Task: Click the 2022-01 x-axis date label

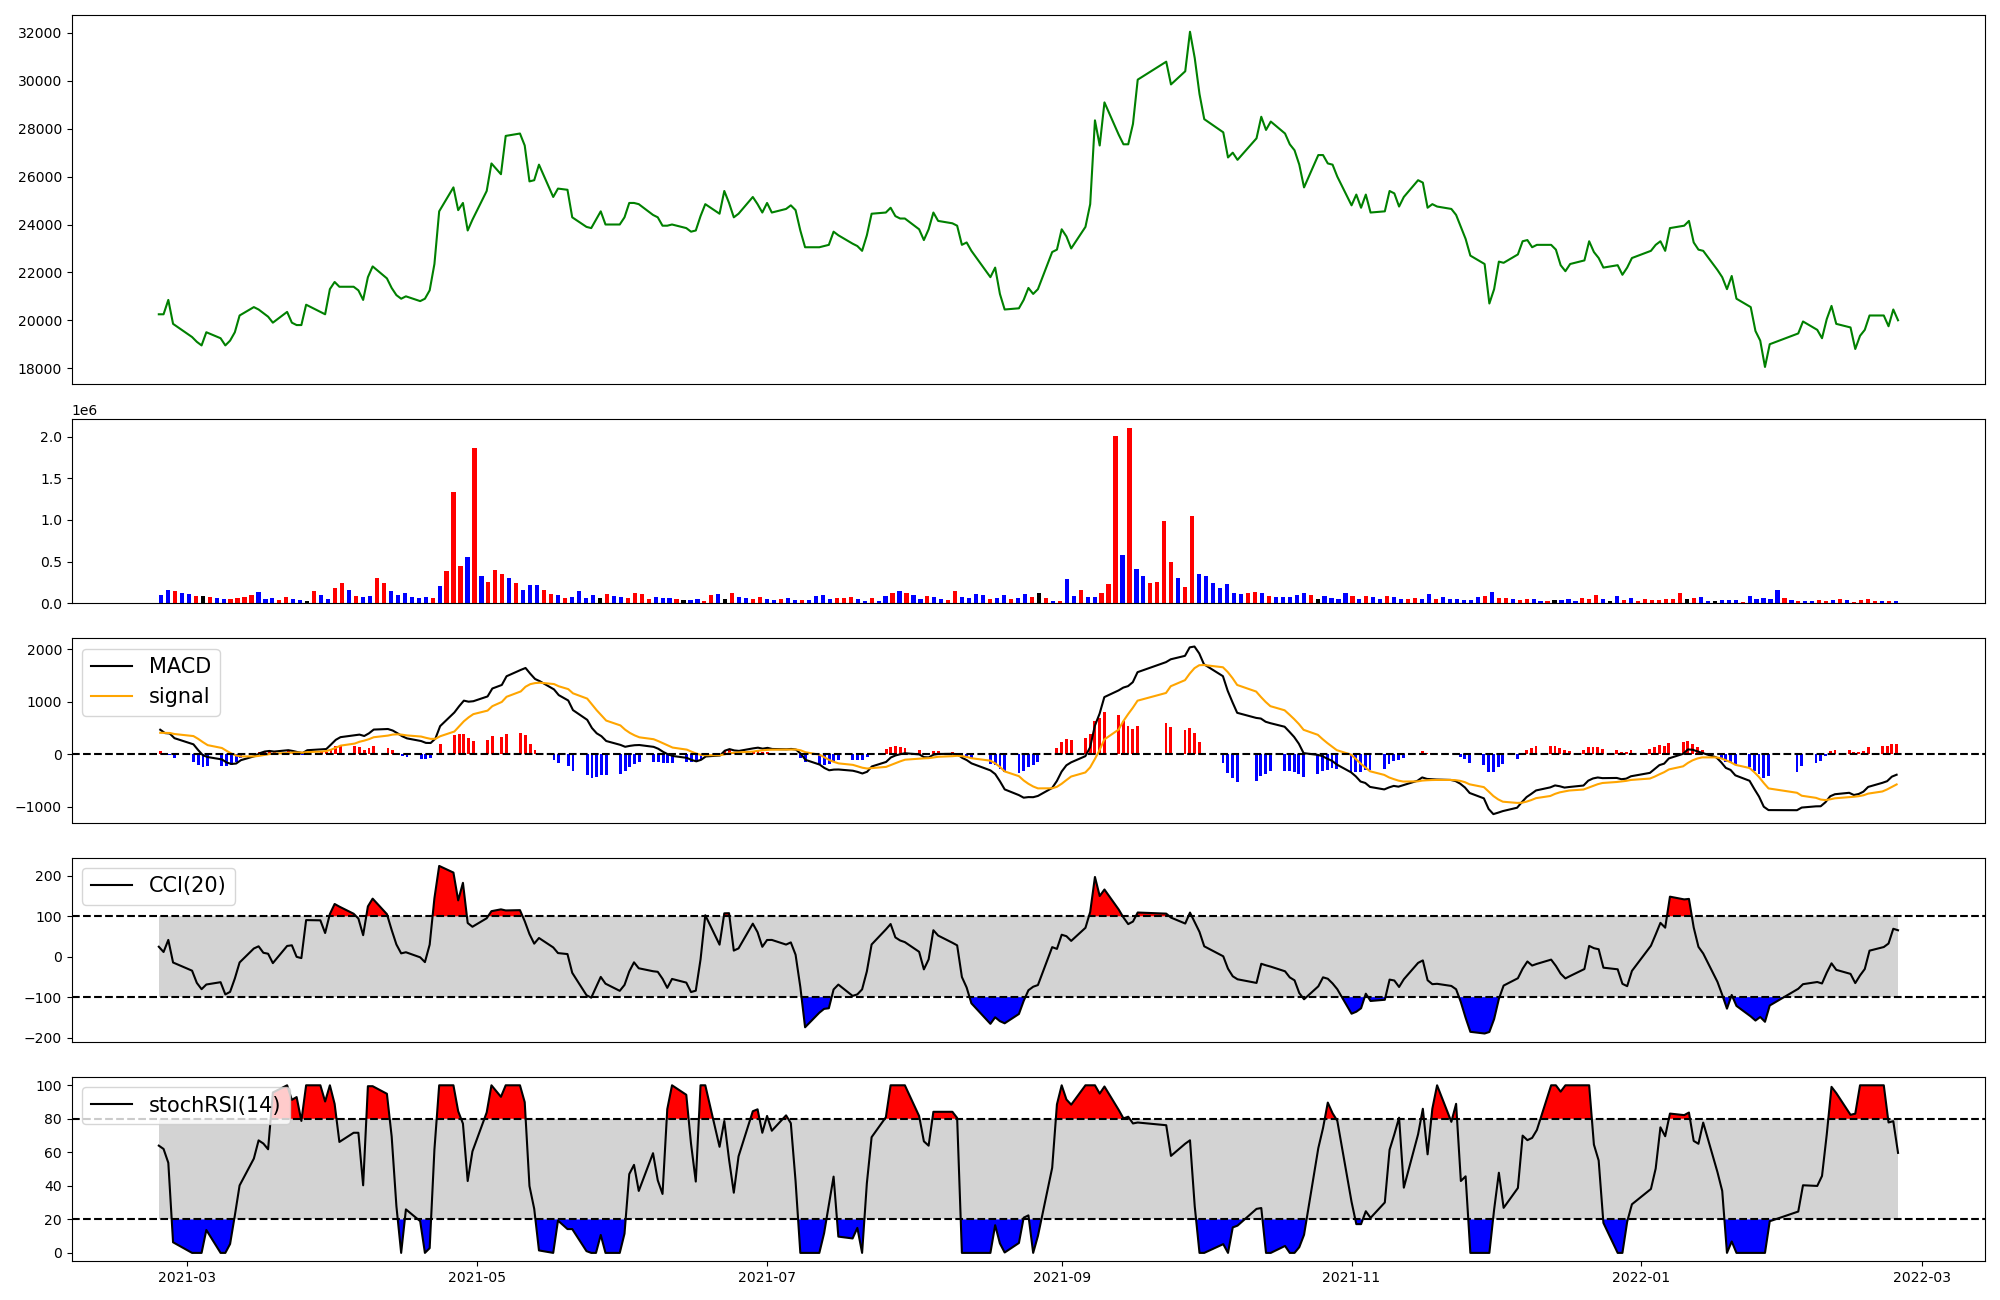Action: point(1642,1277)
